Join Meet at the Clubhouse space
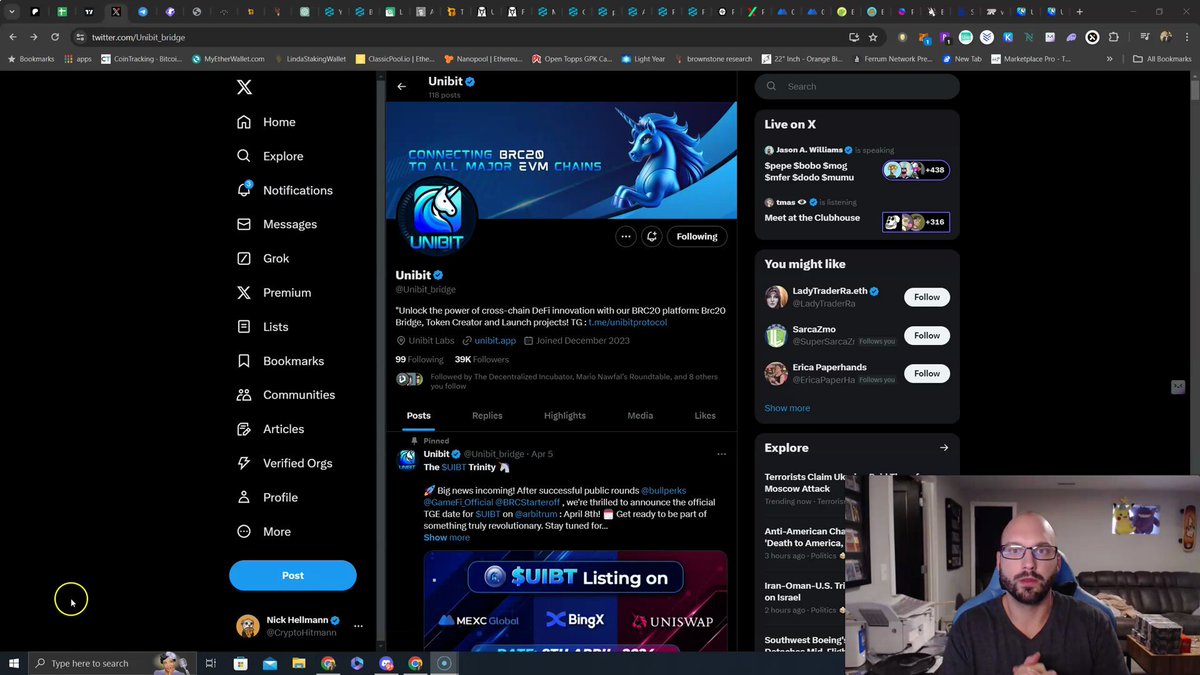Viewport: 1200px width, 675px height. 857,212
